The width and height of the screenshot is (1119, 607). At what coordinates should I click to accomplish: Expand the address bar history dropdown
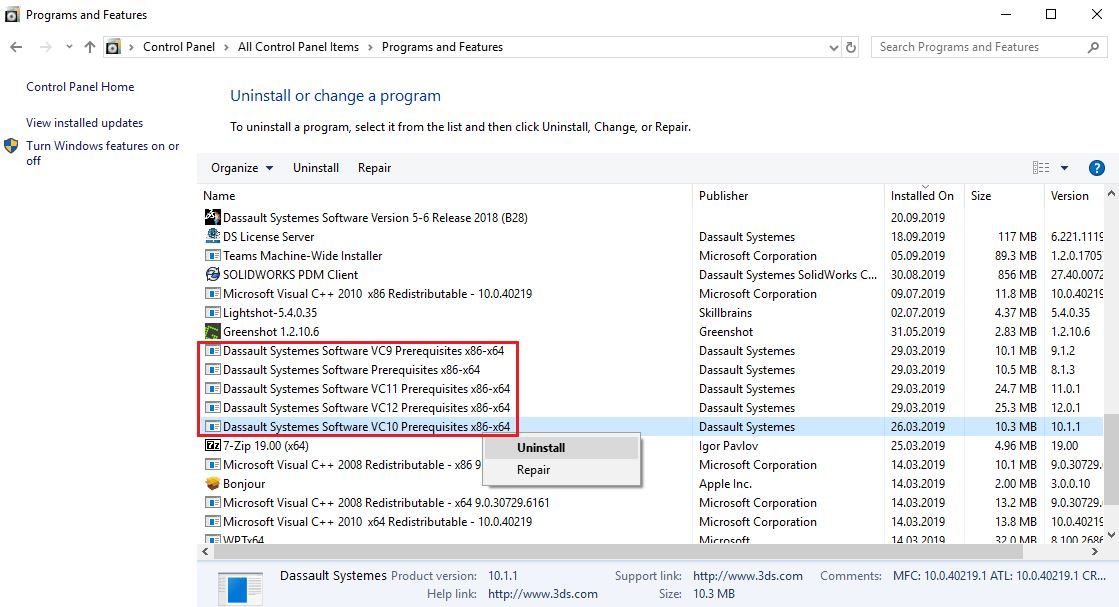[x=834, y=47]
